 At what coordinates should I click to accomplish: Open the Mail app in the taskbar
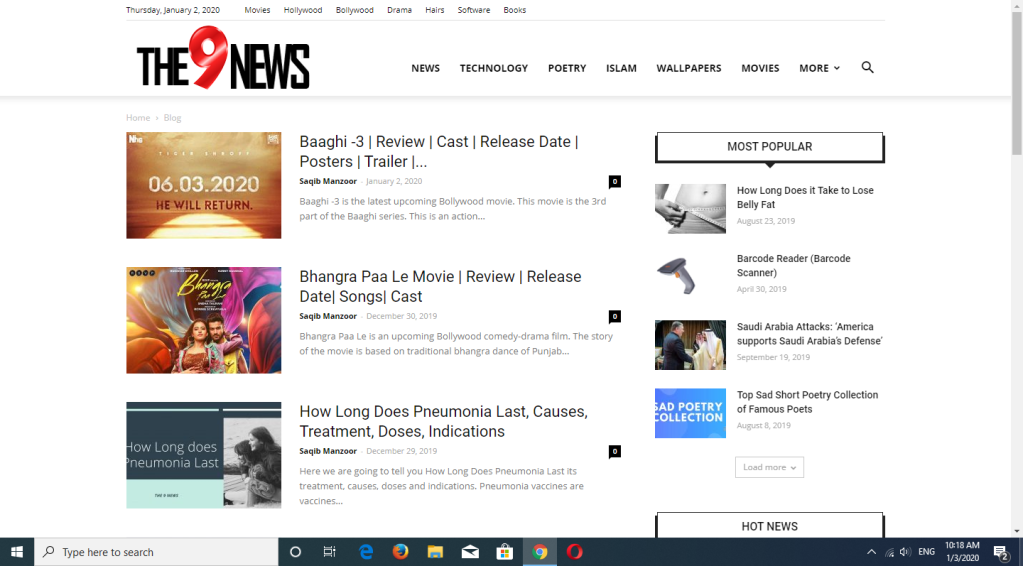coord(470,552)
